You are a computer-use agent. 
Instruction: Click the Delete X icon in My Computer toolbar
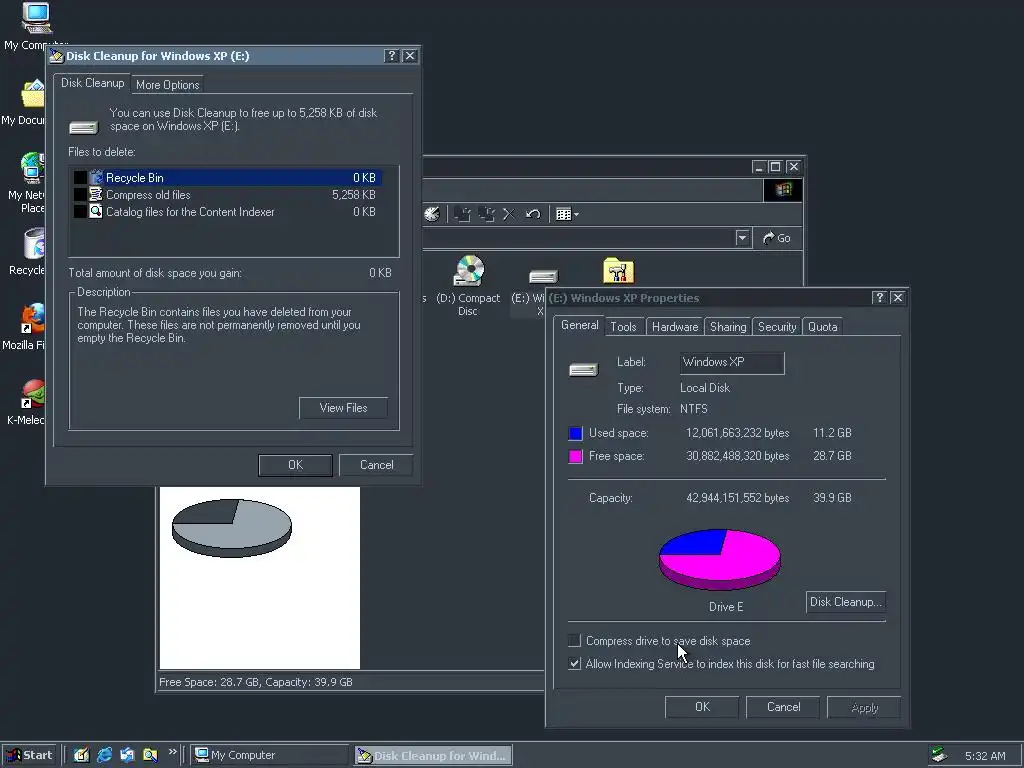pos(509,214)
